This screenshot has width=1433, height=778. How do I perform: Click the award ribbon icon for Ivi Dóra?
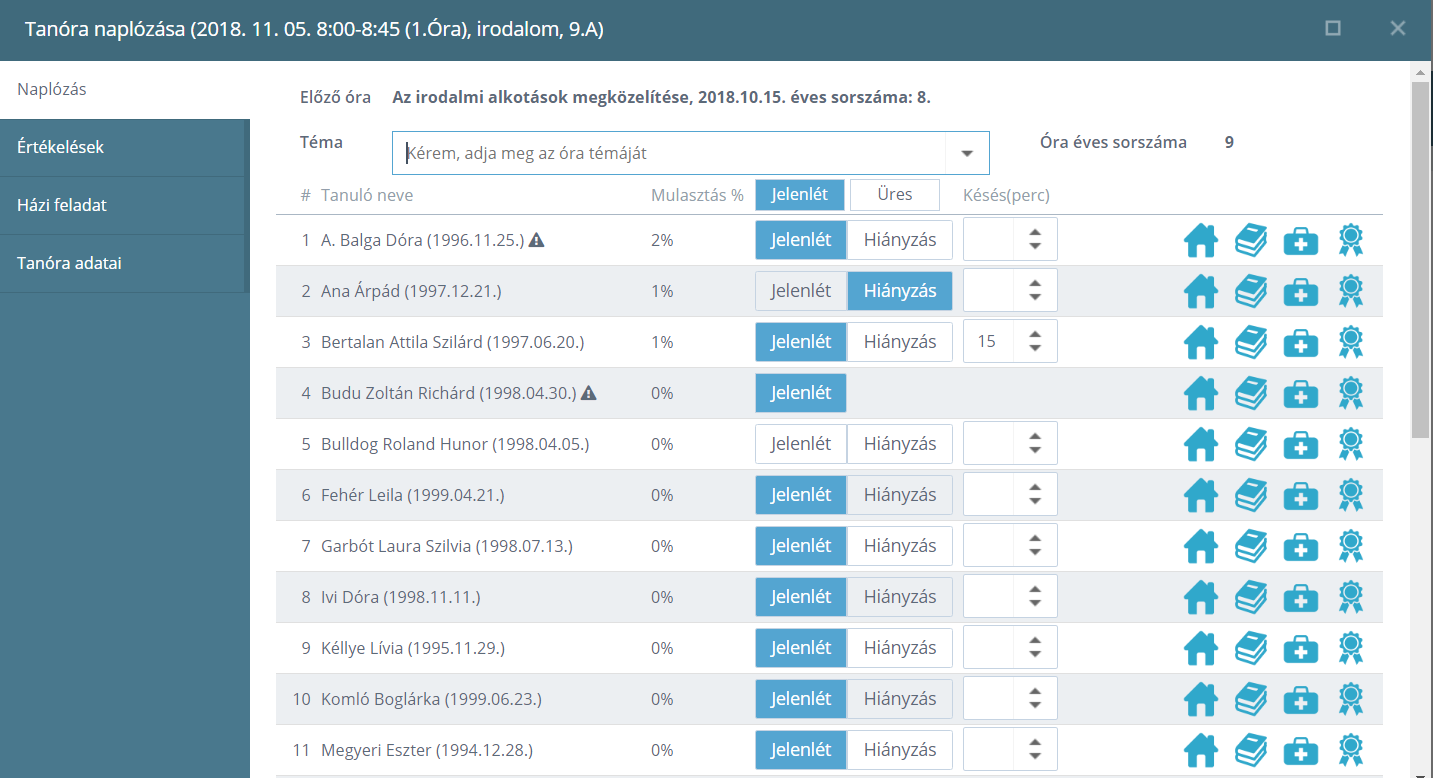(x=1351, y=597)
